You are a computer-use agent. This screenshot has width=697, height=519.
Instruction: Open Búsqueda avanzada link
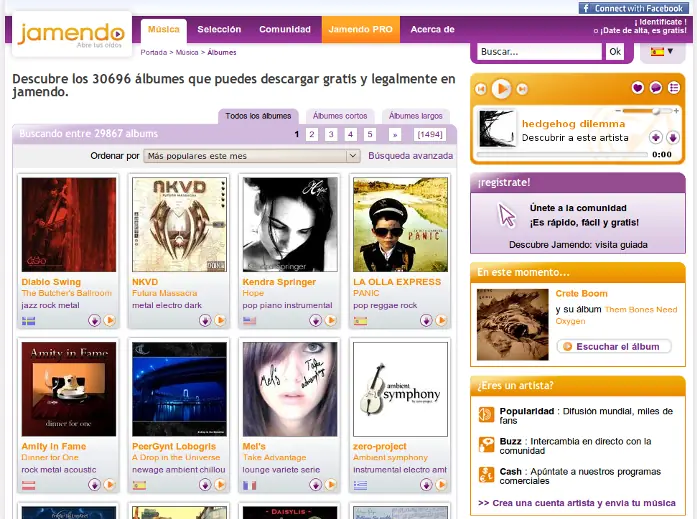[x=411, y=156]
